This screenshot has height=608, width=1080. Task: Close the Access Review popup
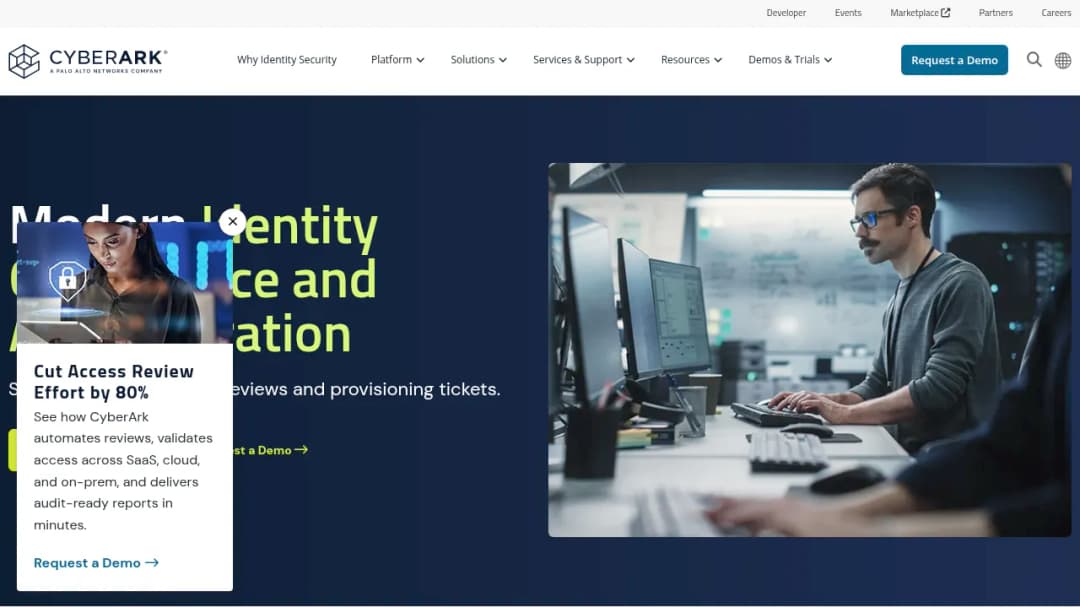click(x=233, y=222)
